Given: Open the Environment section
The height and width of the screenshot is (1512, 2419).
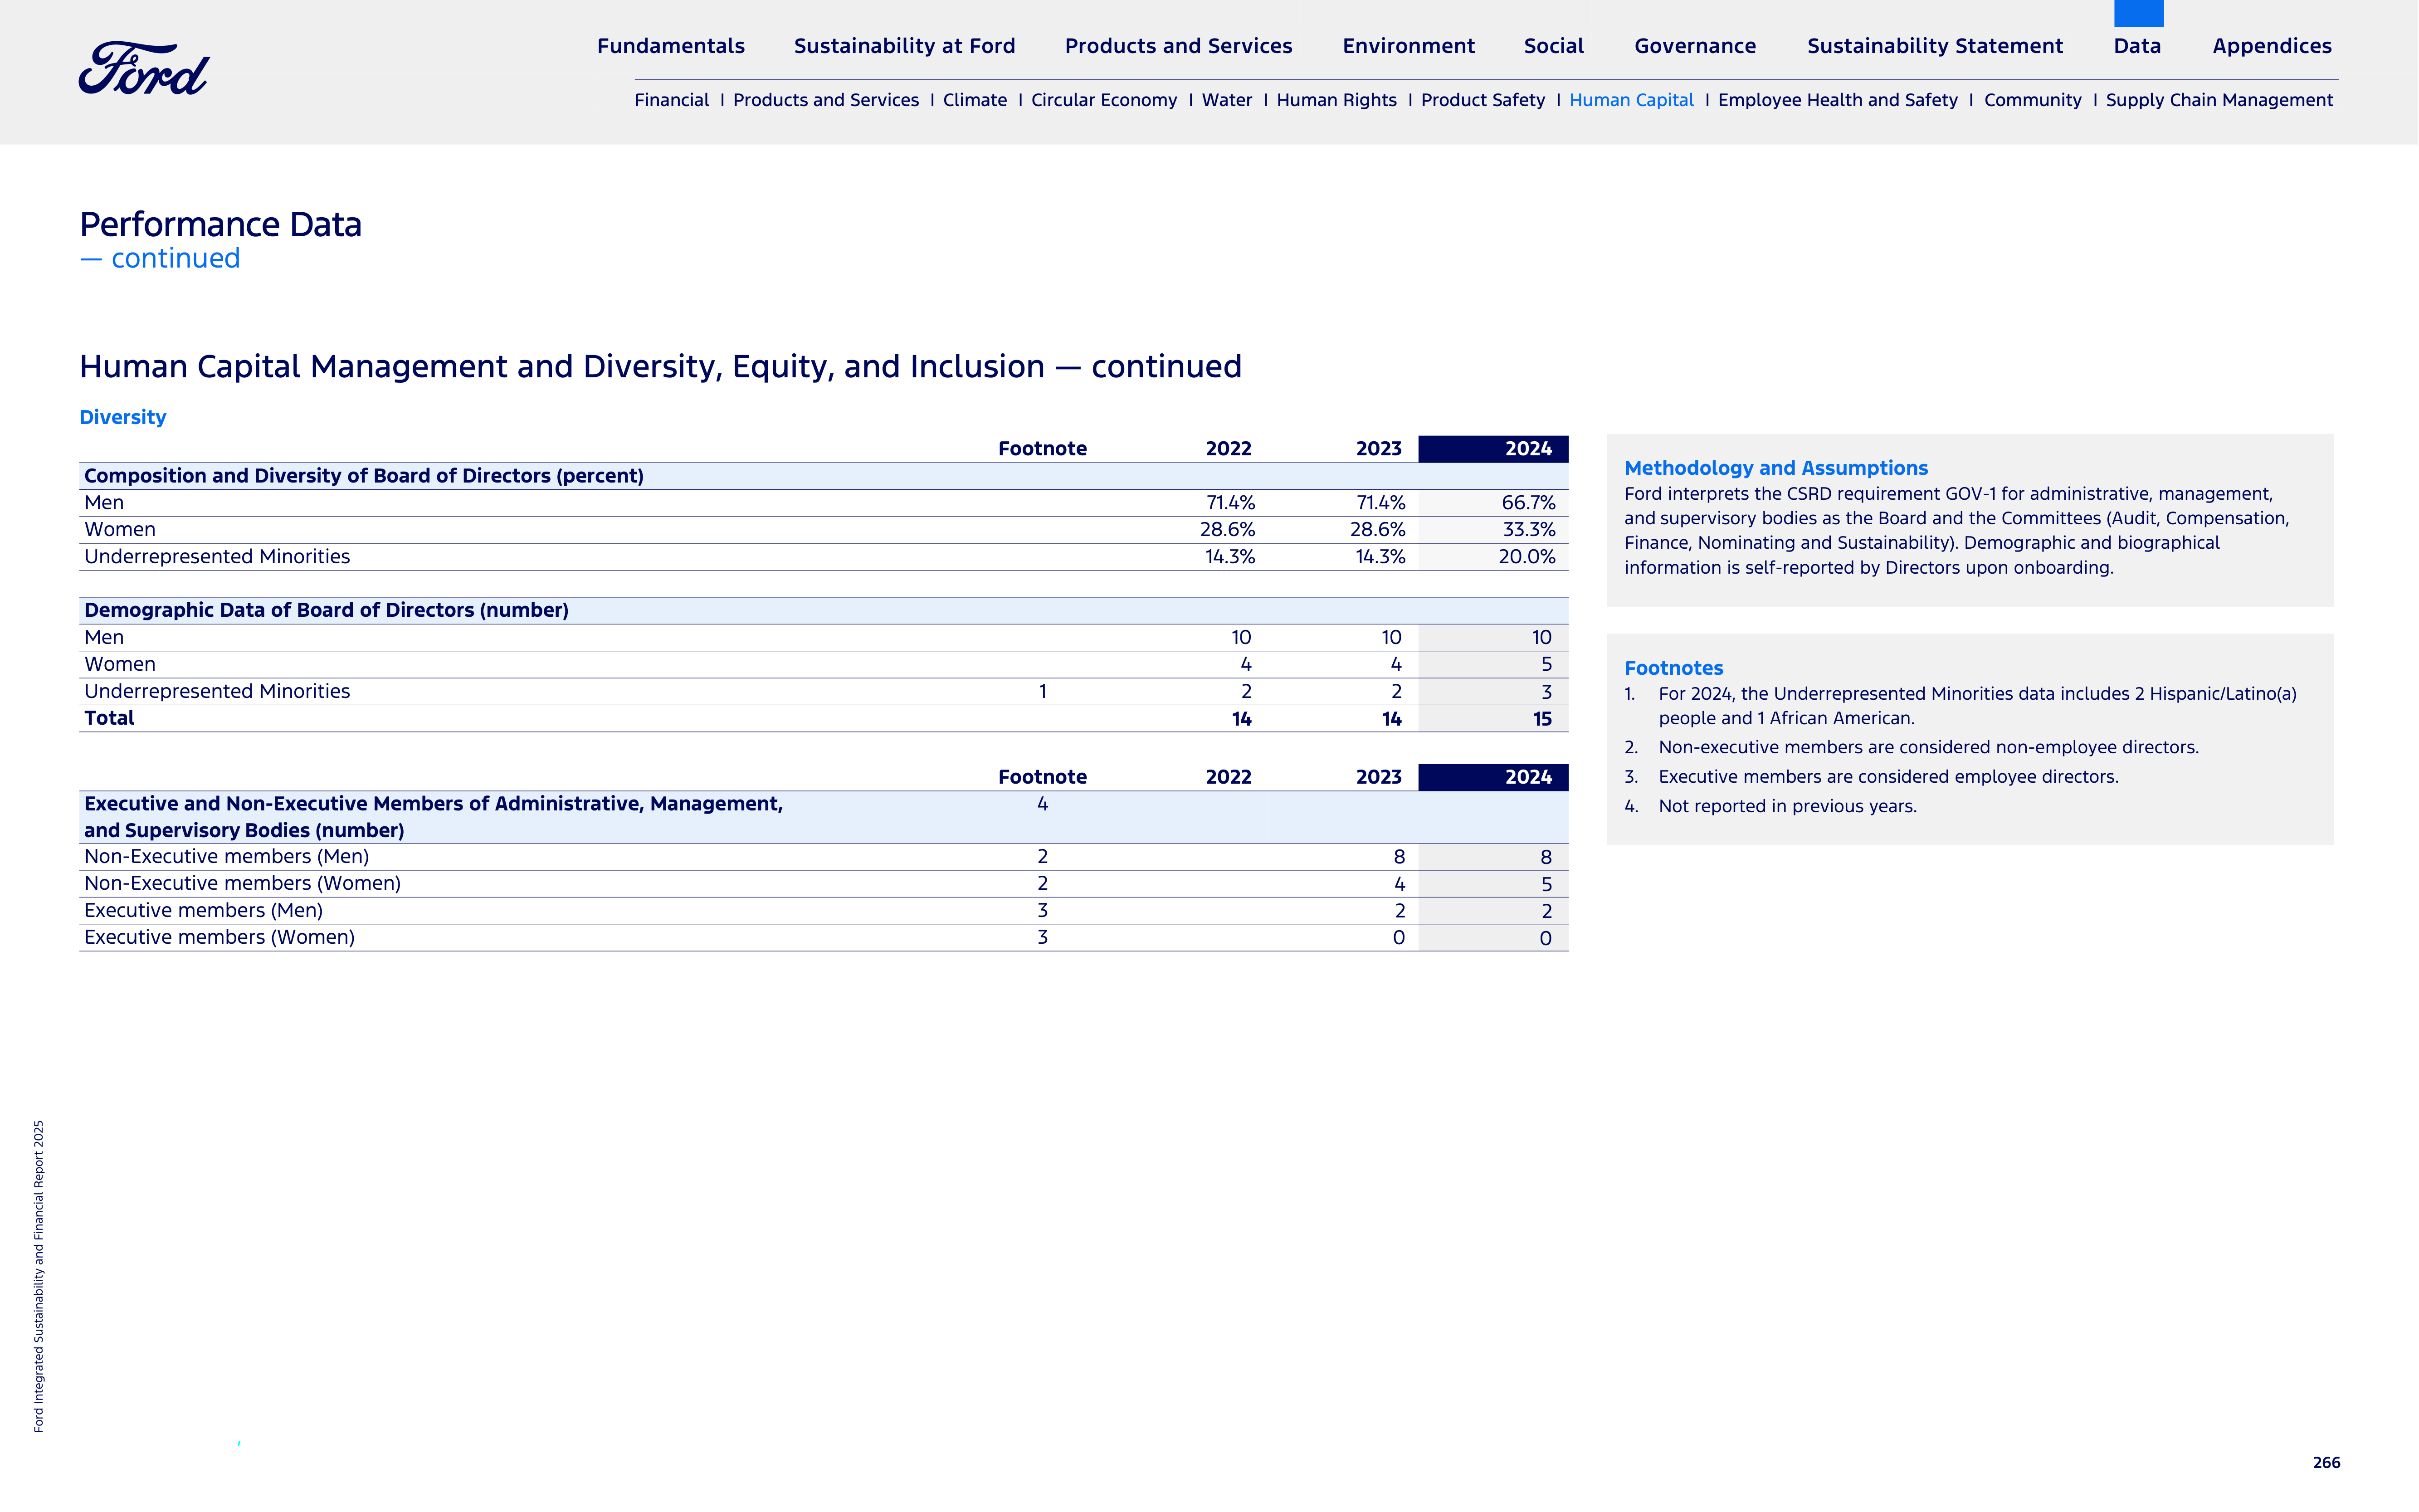Looking at the screenshot, I should pos(1408,46).
